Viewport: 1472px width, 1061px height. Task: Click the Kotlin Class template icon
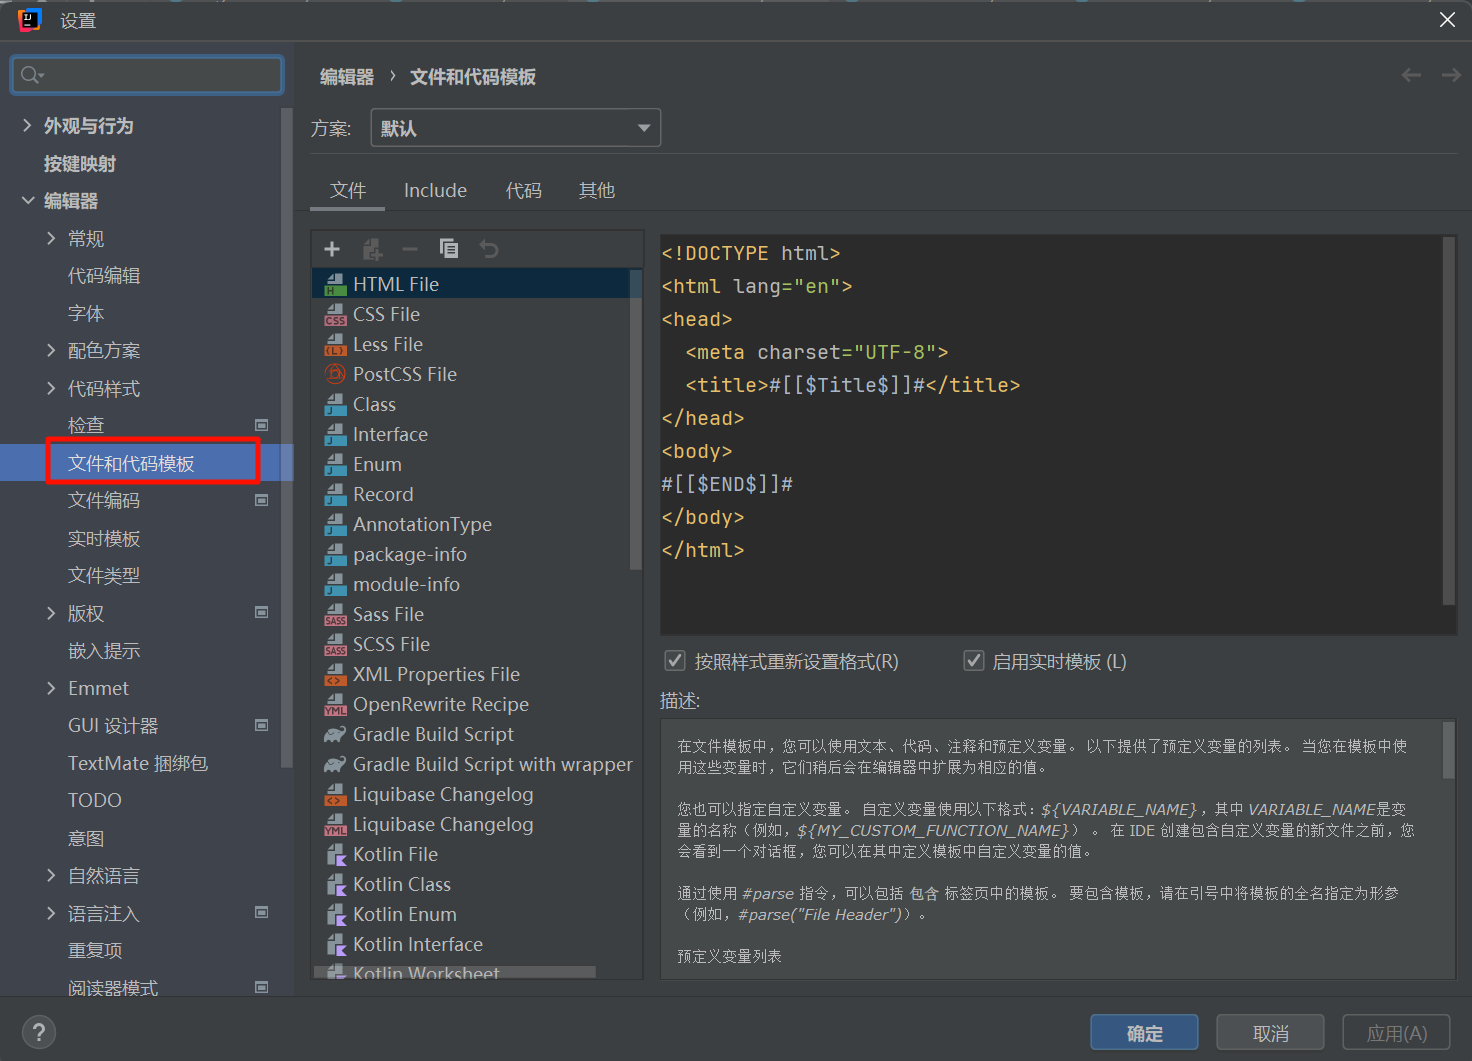pyautogui.click(x=336, y=885)
